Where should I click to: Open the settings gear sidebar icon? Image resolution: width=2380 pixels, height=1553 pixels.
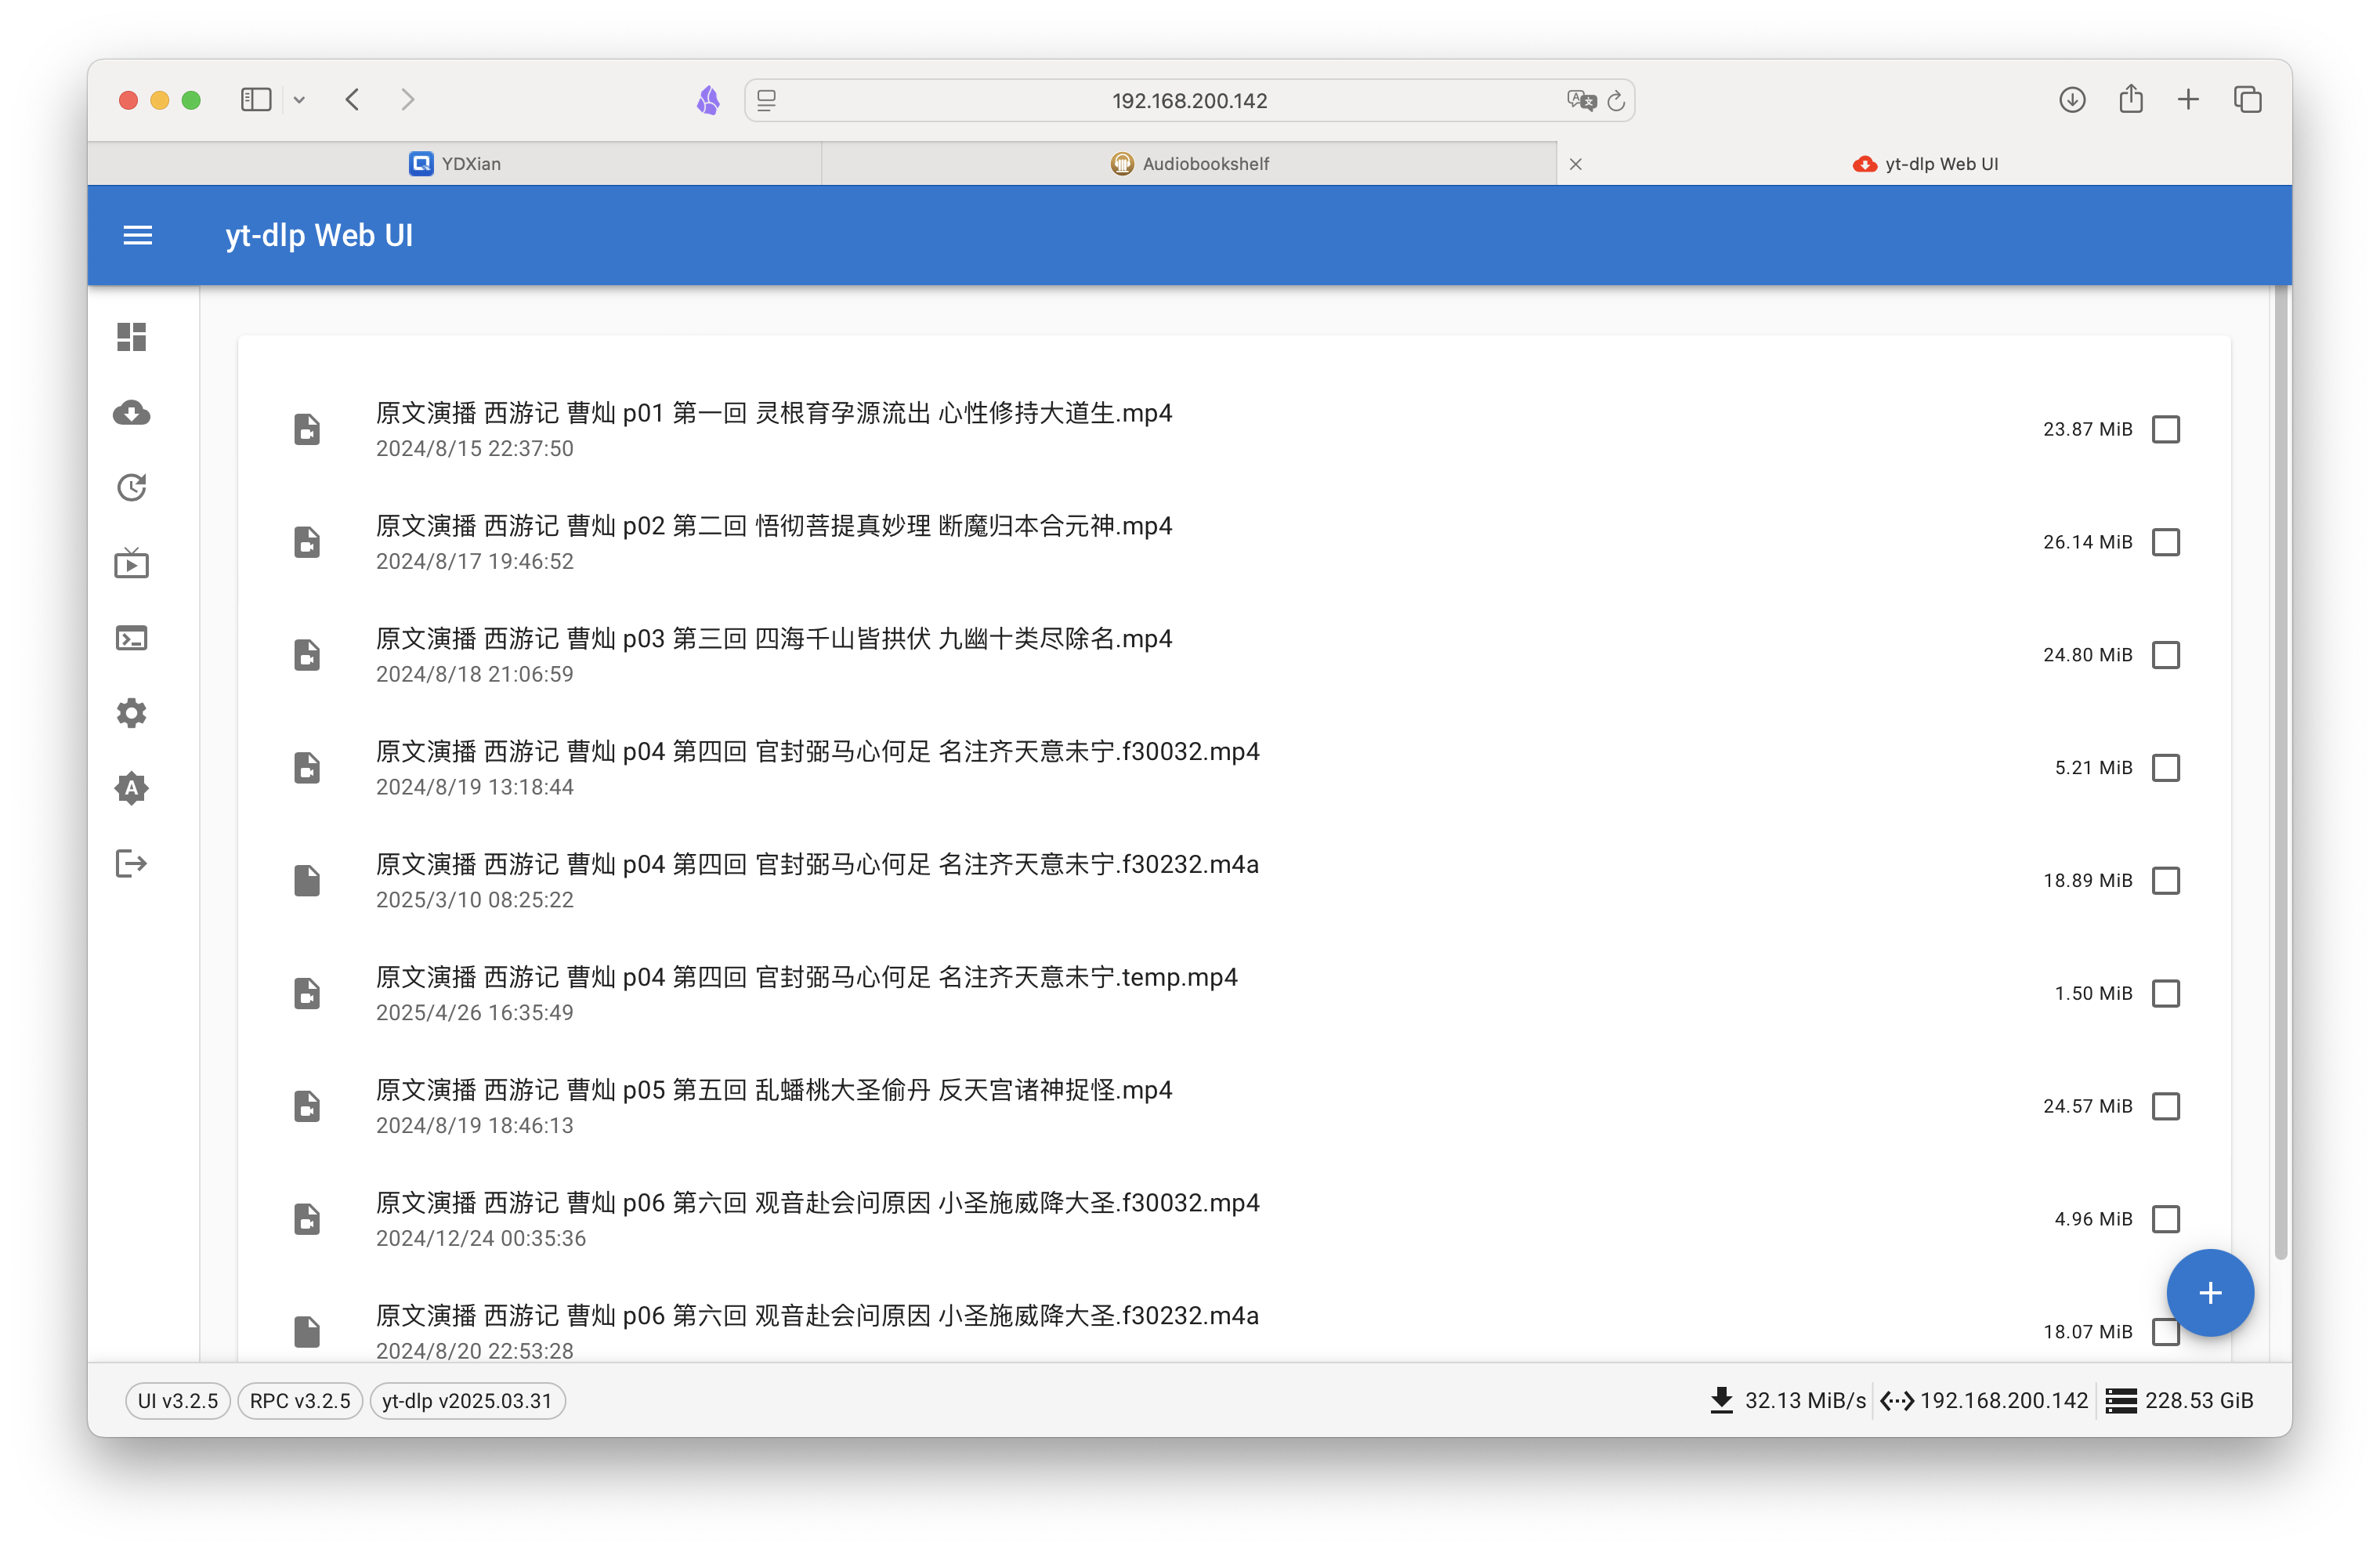pyautogui.click(x=131, y=713)
